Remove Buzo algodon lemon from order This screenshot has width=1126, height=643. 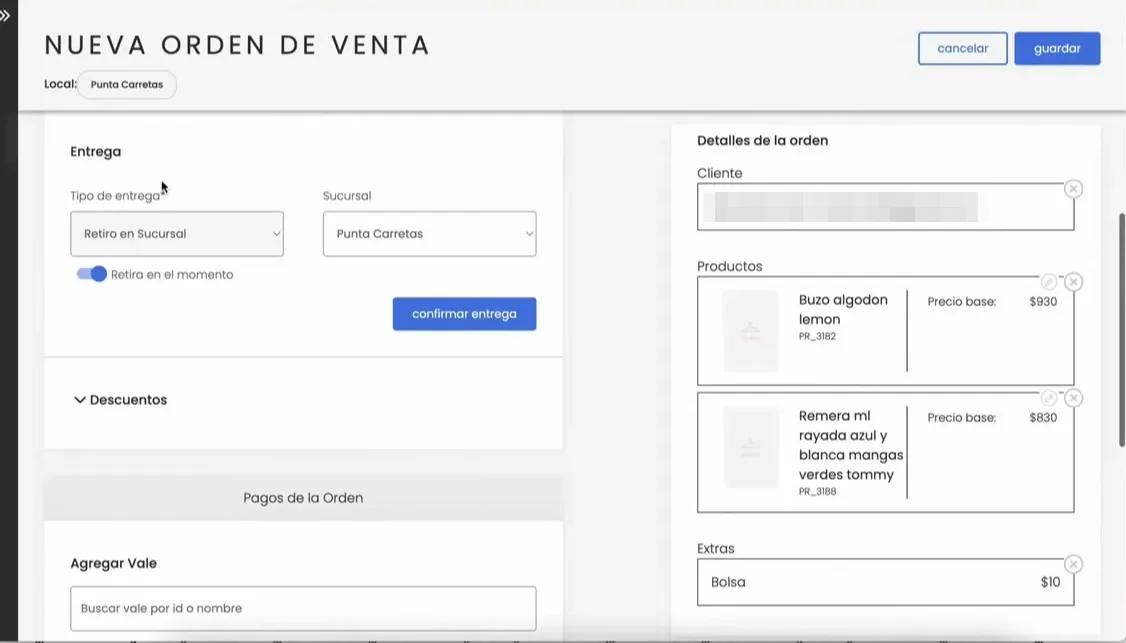tap(1073, 282)
